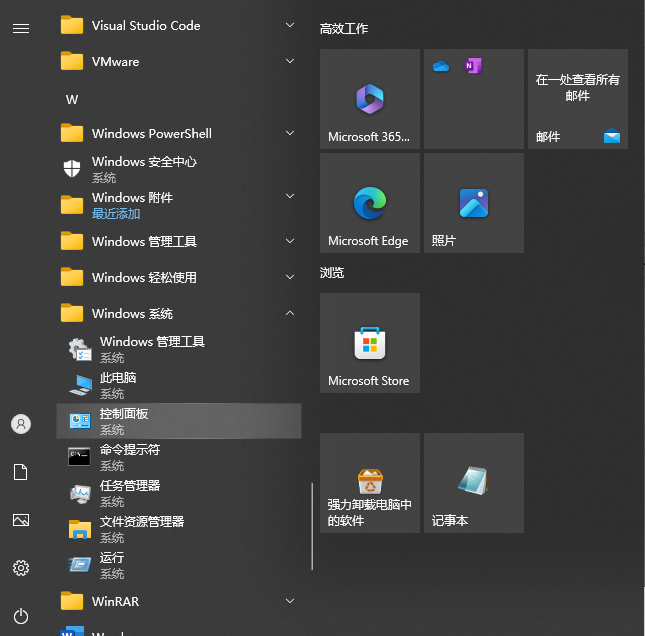645x636 pixels.
Task: Open the 照片 (Photos) tile
Action: click(473, 203)
